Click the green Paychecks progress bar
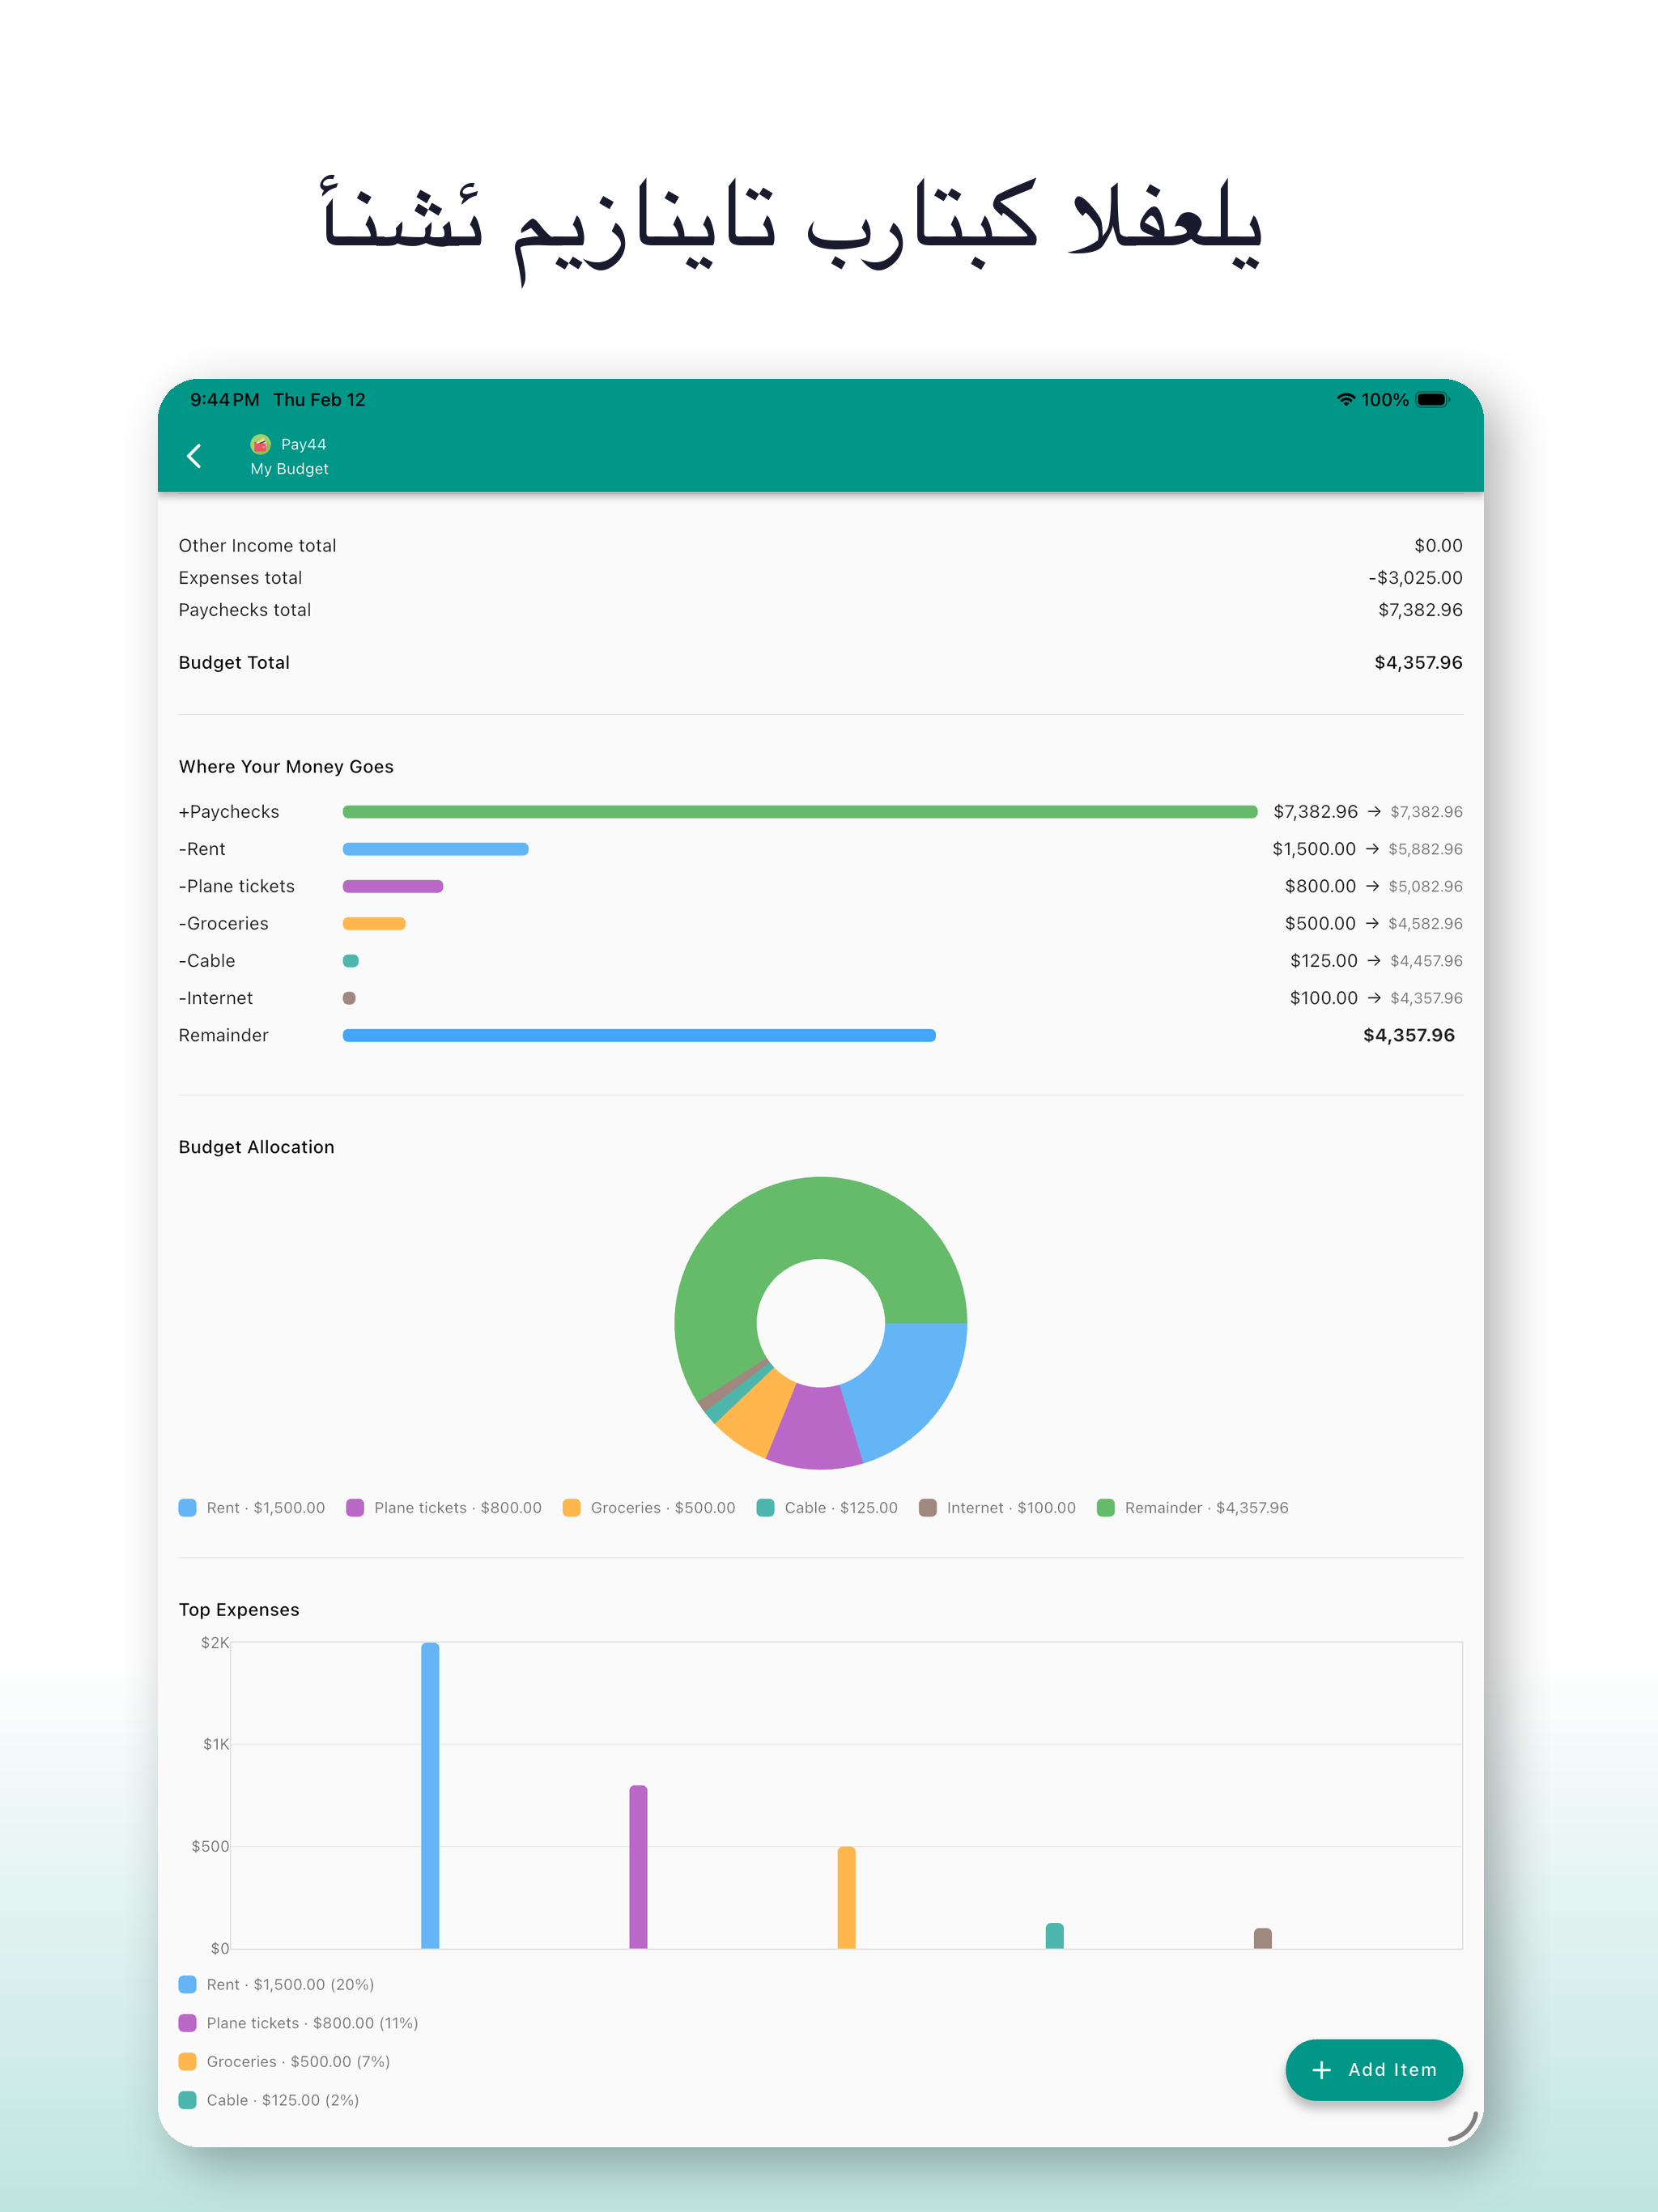The width and height of the screenshot is (1658, 2212). pos(800,812)
